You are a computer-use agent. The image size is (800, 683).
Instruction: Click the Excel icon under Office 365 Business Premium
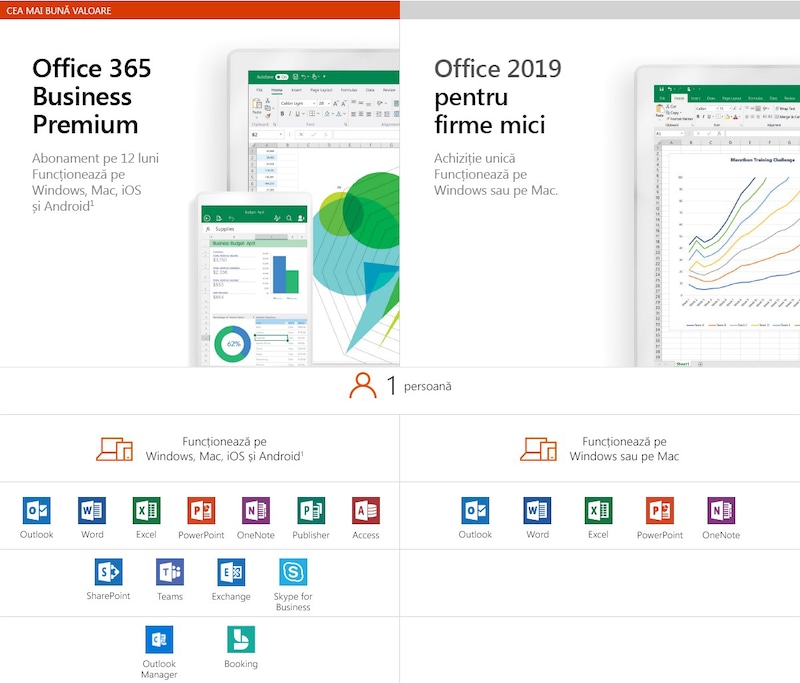[146, 511]
